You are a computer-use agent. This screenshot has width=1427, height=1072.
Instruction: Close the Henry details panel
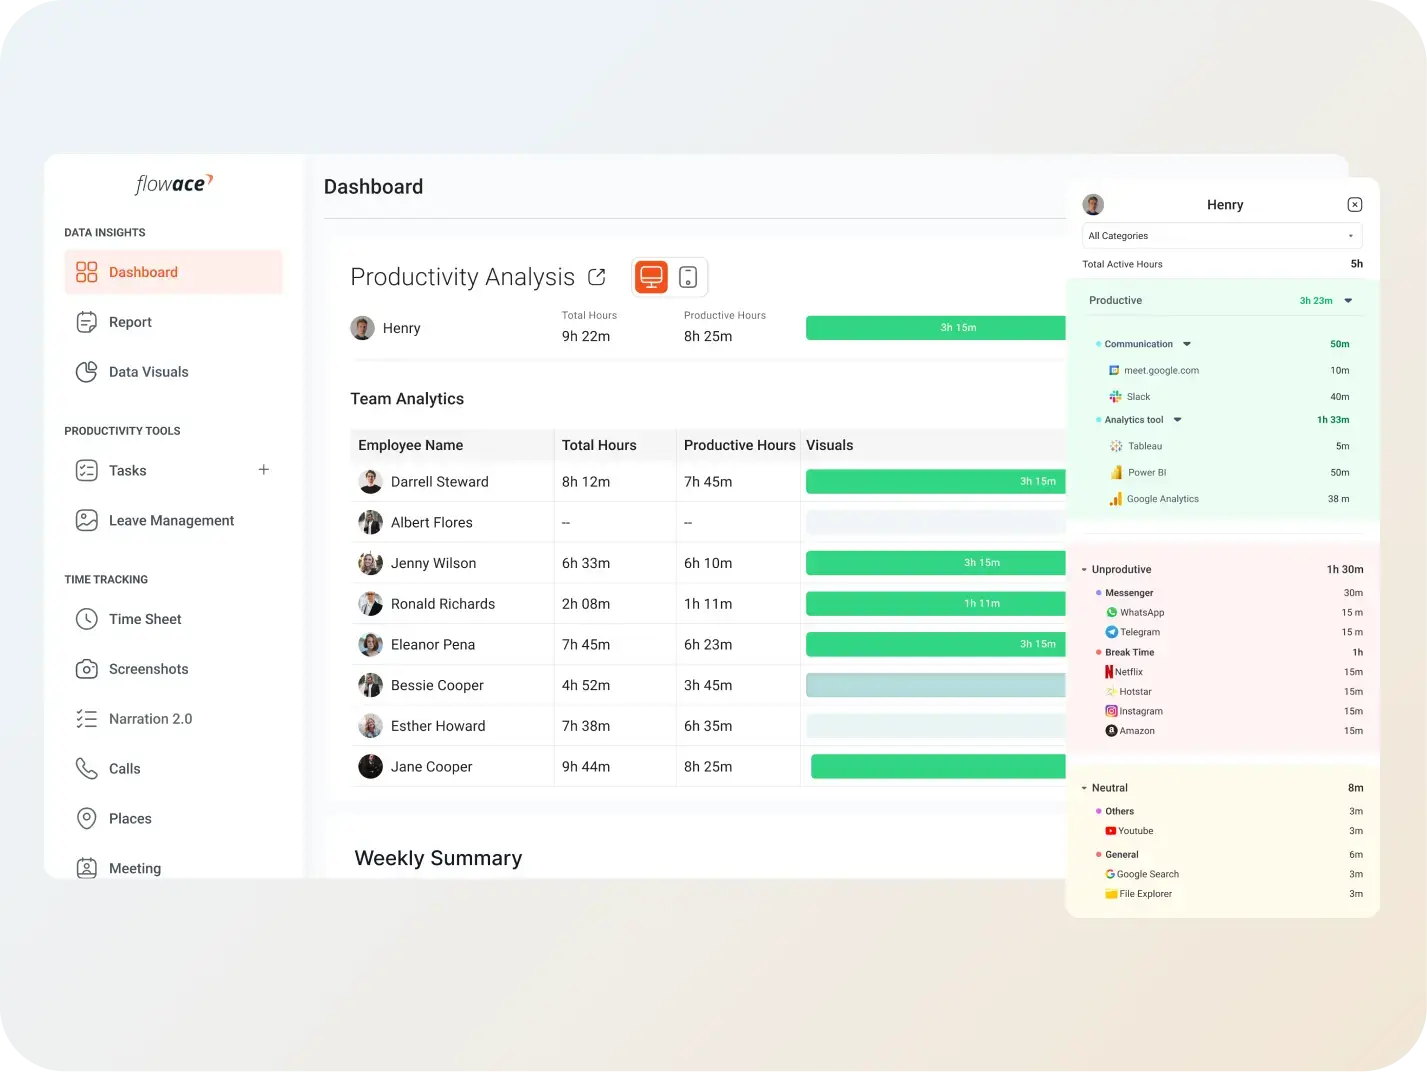[x=1354, y=205]
